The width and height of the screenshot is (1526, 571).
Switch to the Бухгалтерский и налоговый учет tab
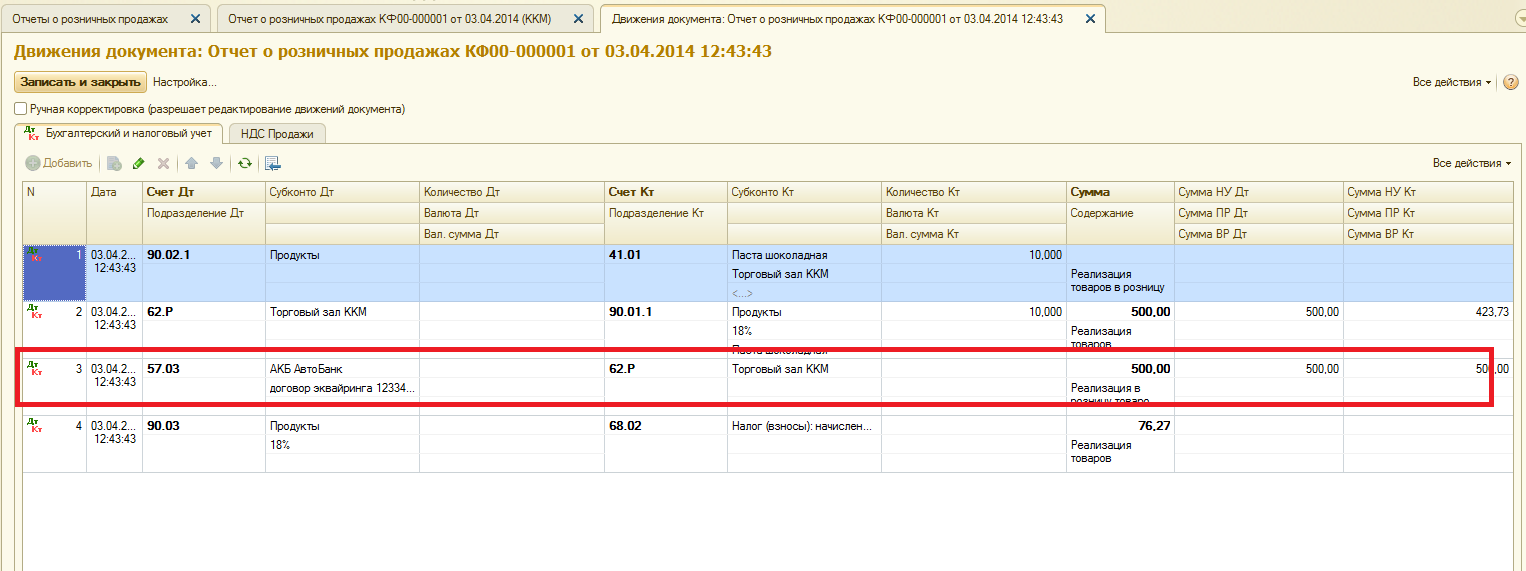(x=119, y=133)
